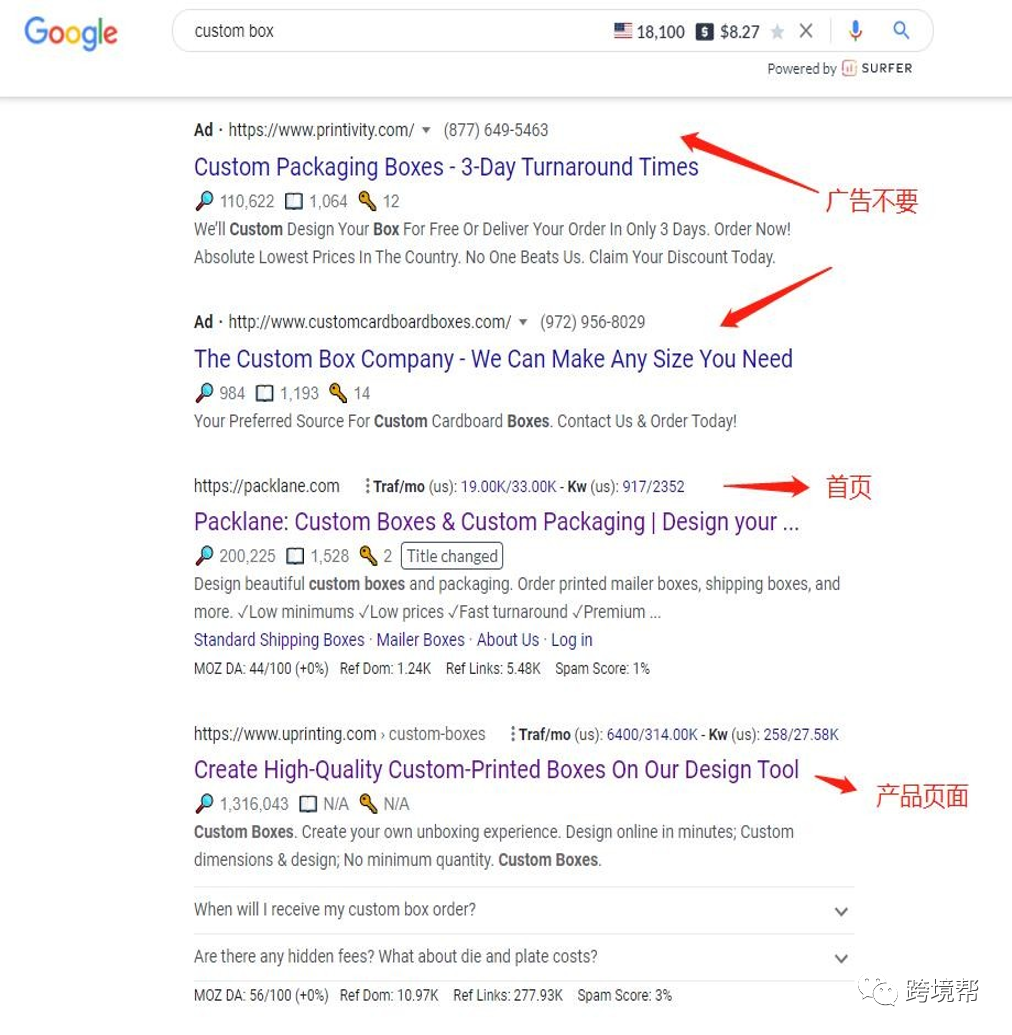Open the three-dot menu beside packlane.com Traf/mo

(367, 486)
